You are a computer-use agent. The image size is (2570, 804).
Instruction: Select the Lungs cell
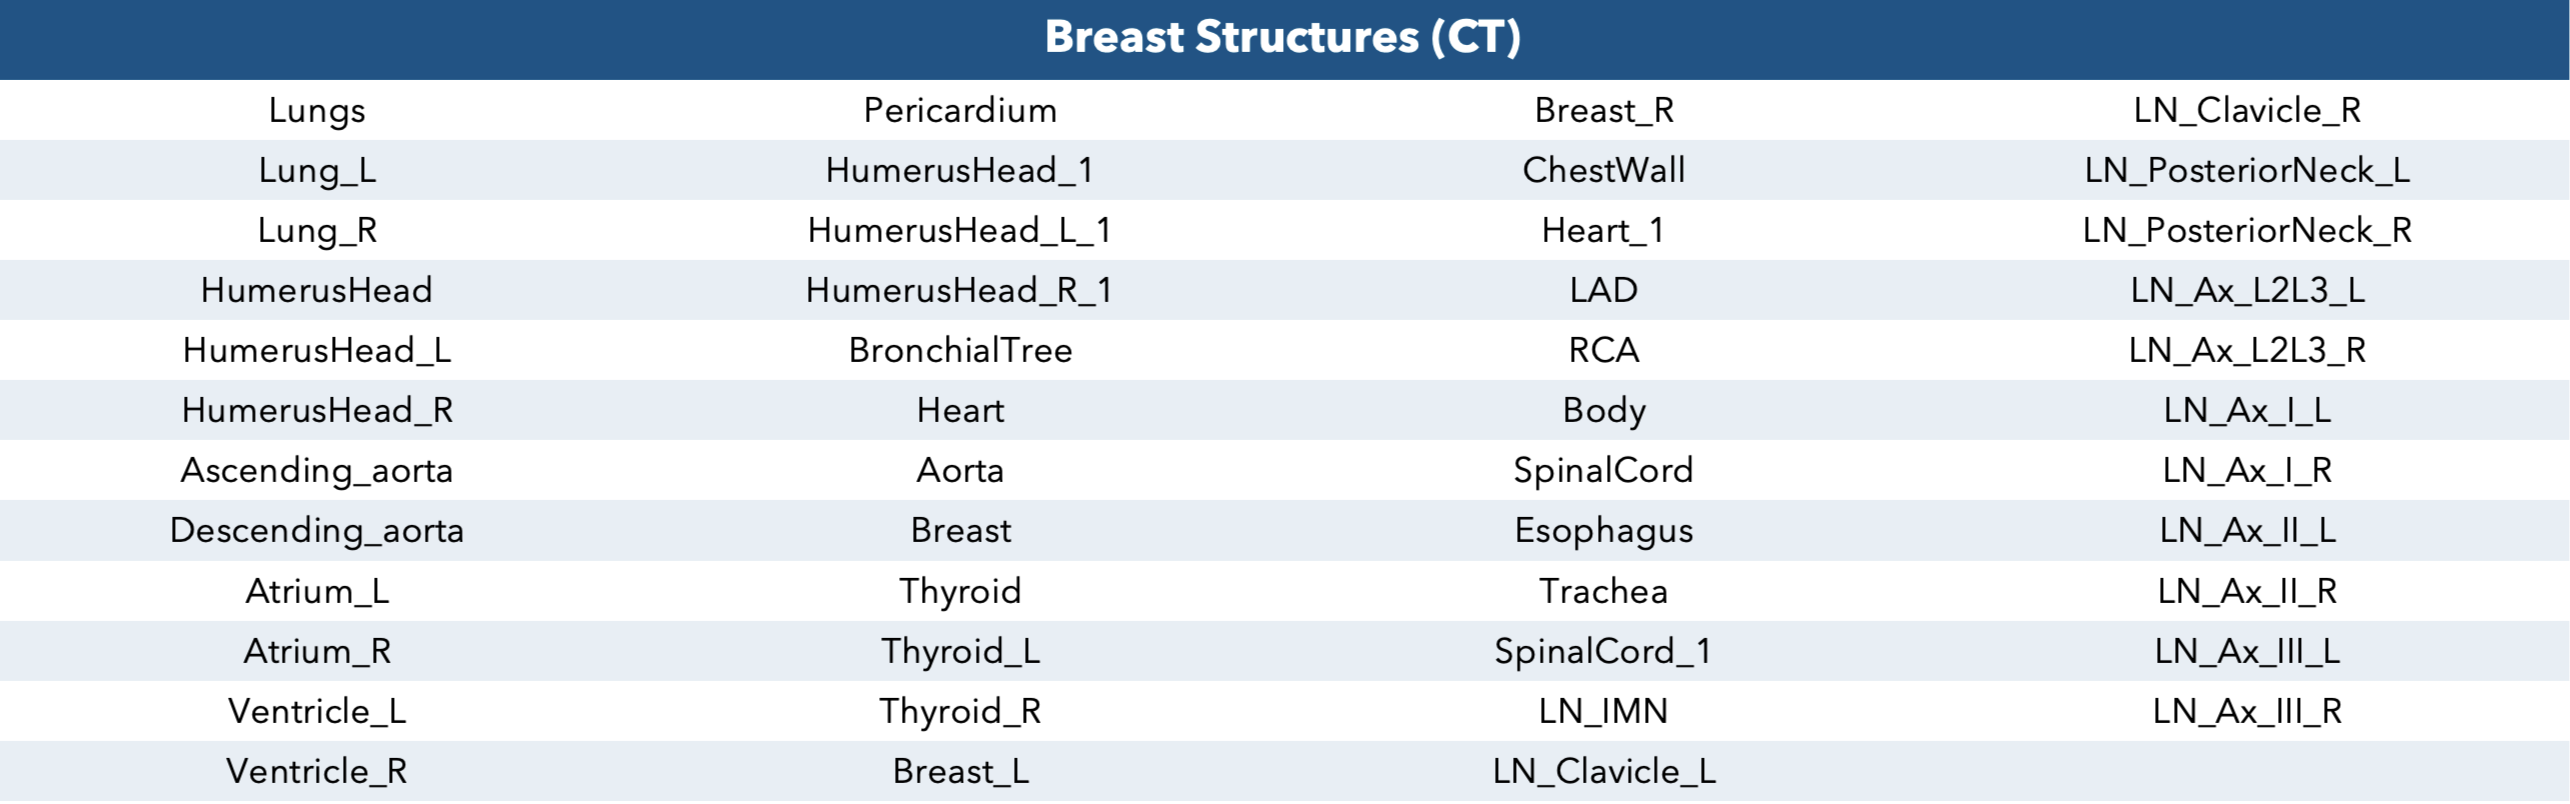point(317,111)
